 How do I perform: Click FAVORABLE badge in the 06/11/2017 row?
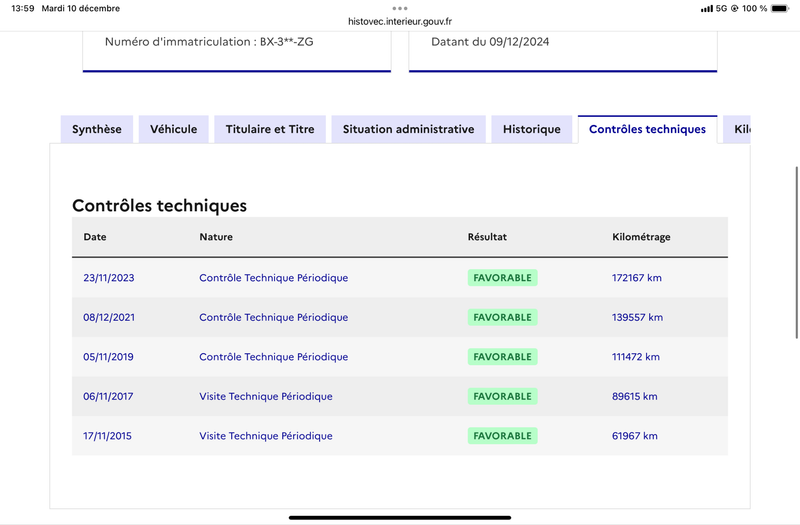click(503, 396)
